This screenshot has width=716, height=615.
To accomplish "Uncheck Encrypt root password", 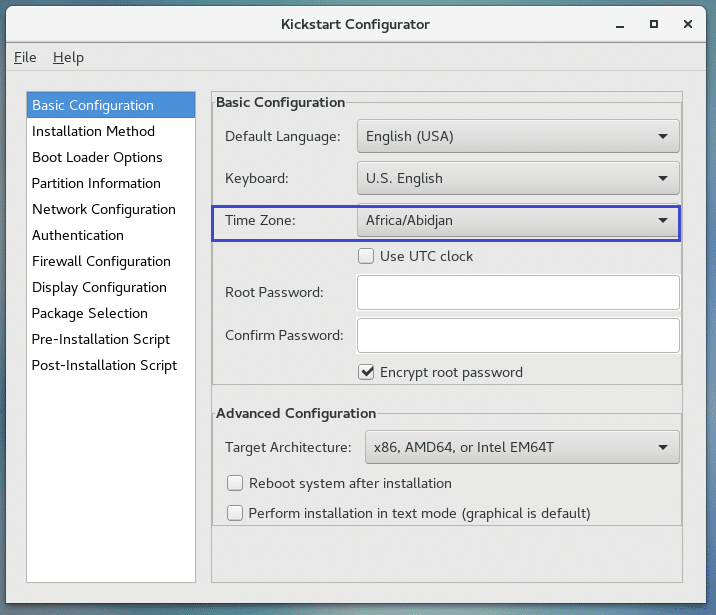I will (367, 372).
